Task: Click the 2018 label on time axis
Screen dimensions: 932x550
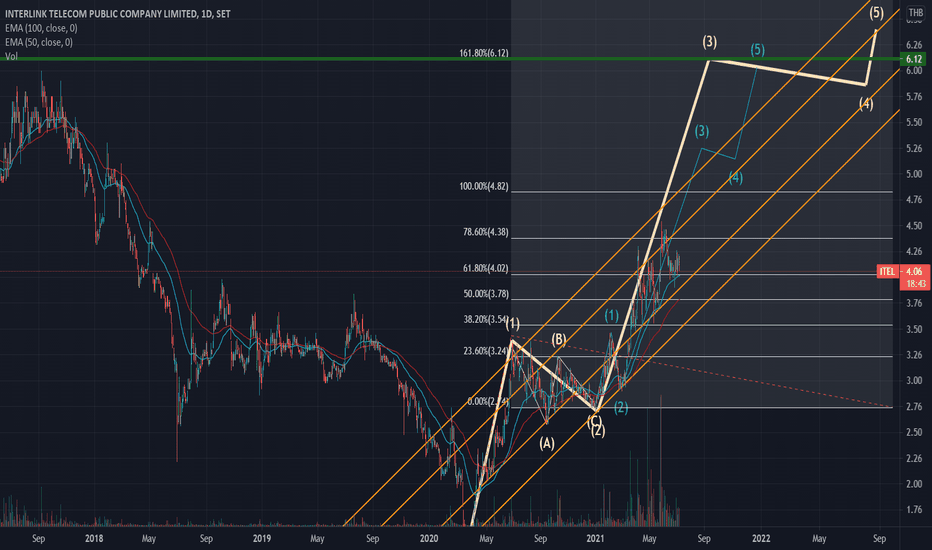Action: 94,539
